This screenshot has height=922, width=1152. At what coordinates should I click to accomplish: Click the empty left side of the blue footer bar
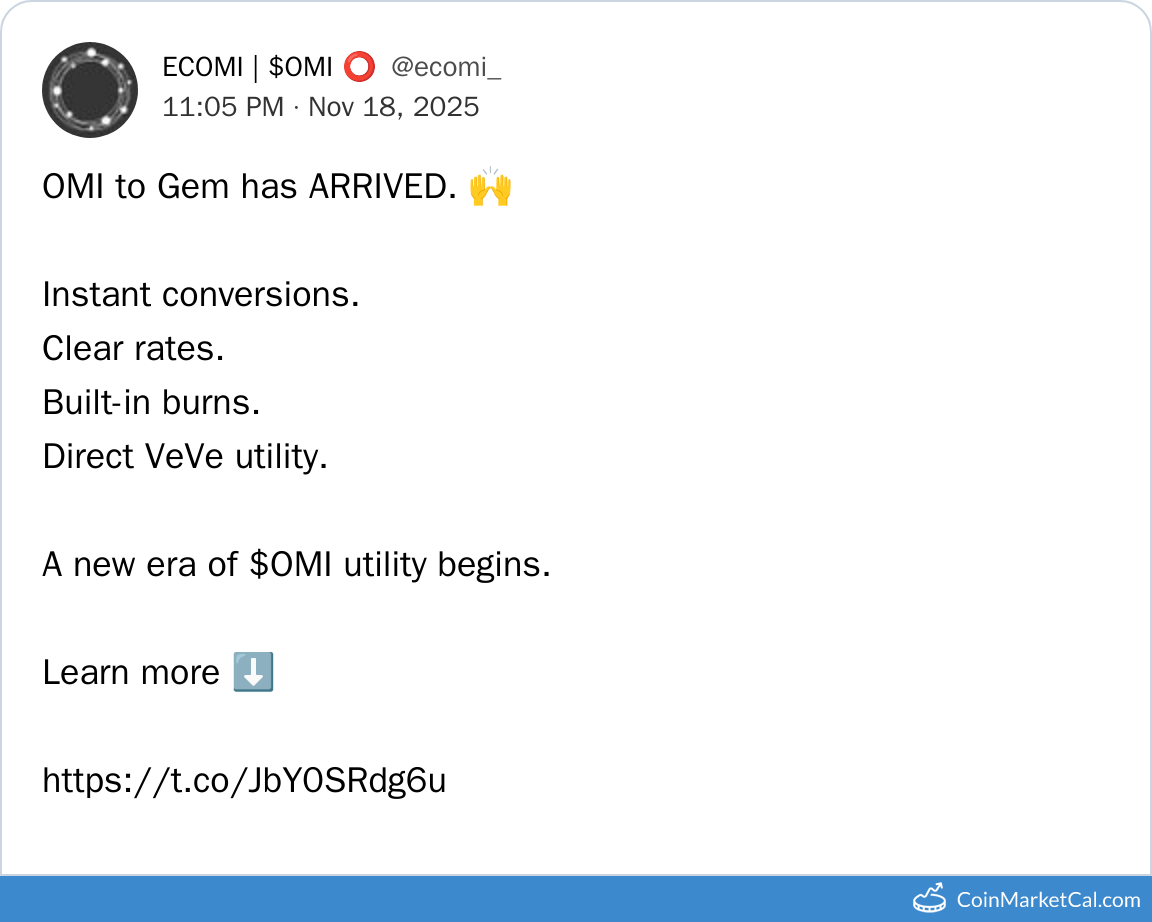[x=300, y=899]
